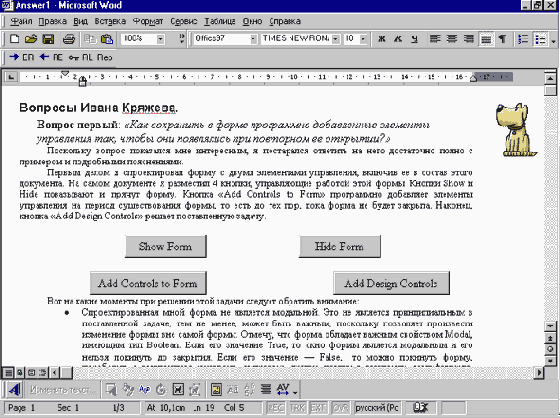Click the New document icon
Viewport: 560px width, 418px height.
click(14, 39)
